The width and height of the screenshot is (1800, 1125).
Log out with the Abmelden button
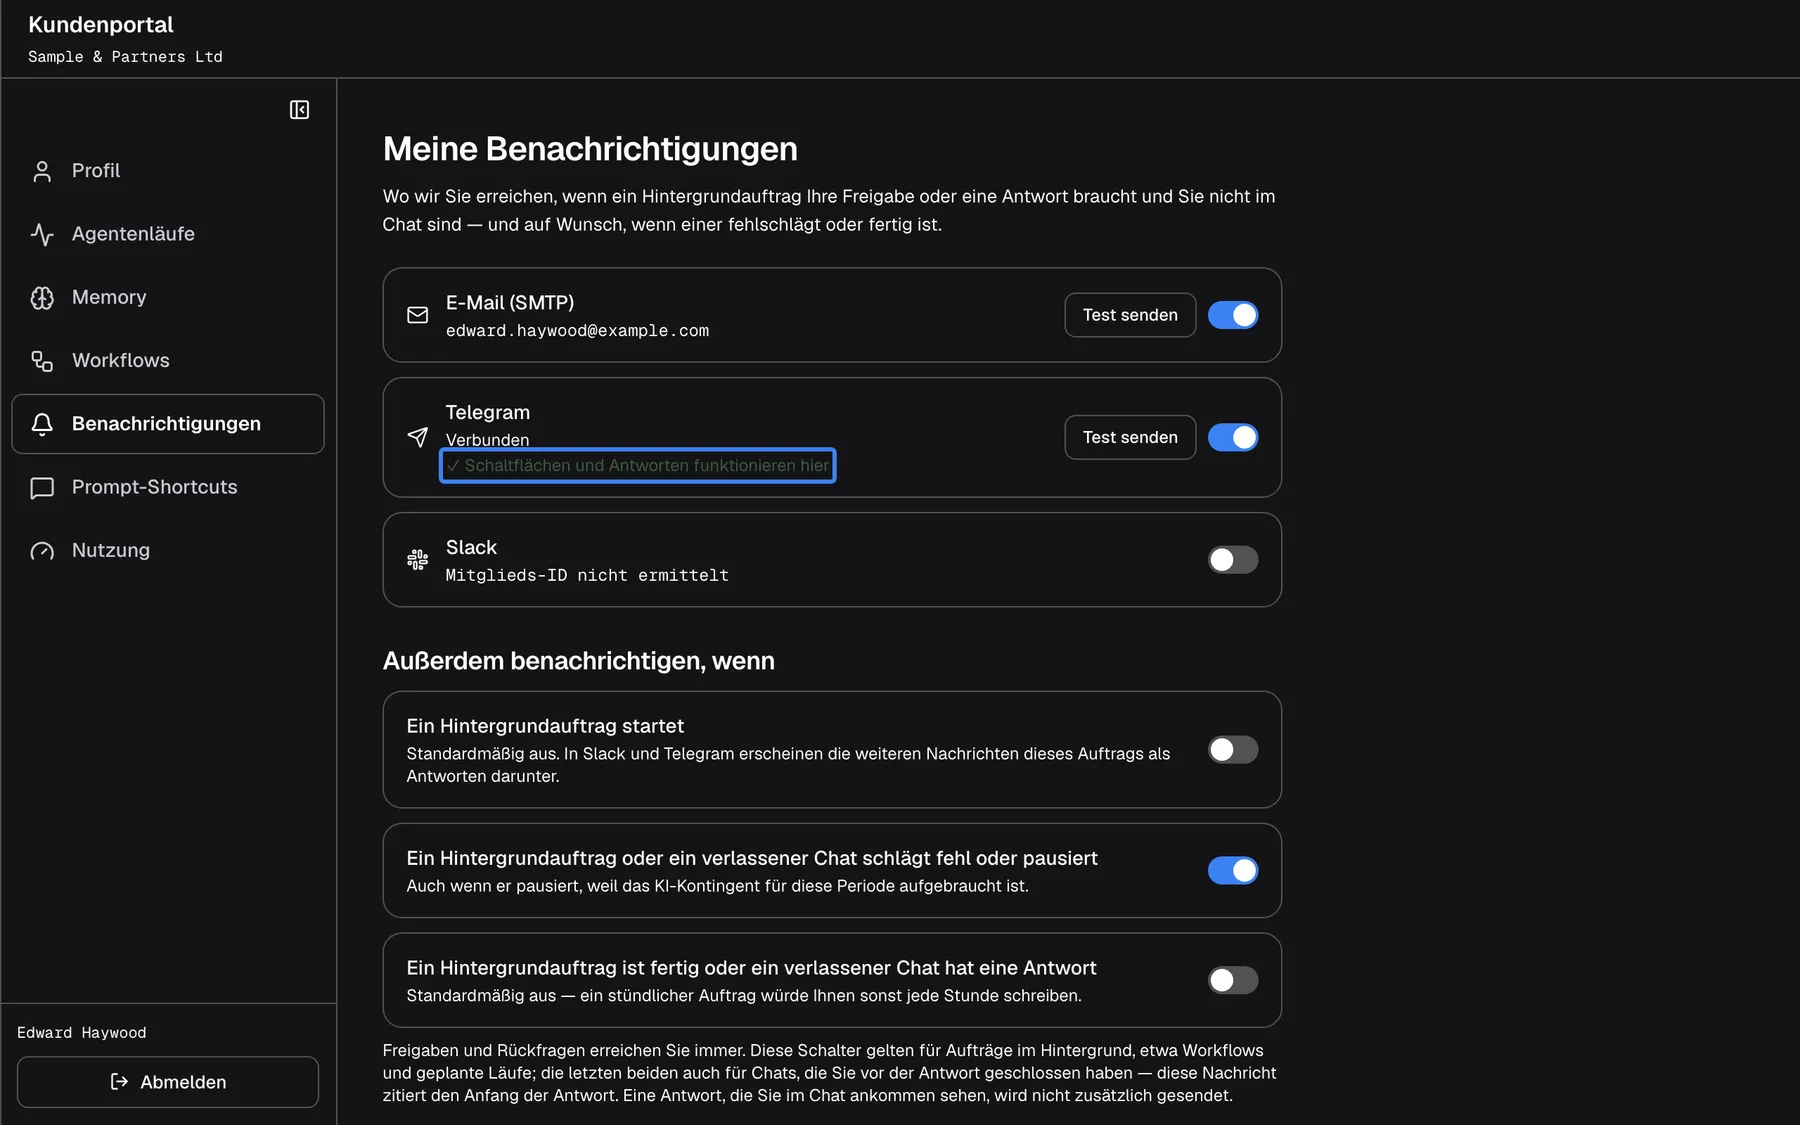(x=168, y=1082)
